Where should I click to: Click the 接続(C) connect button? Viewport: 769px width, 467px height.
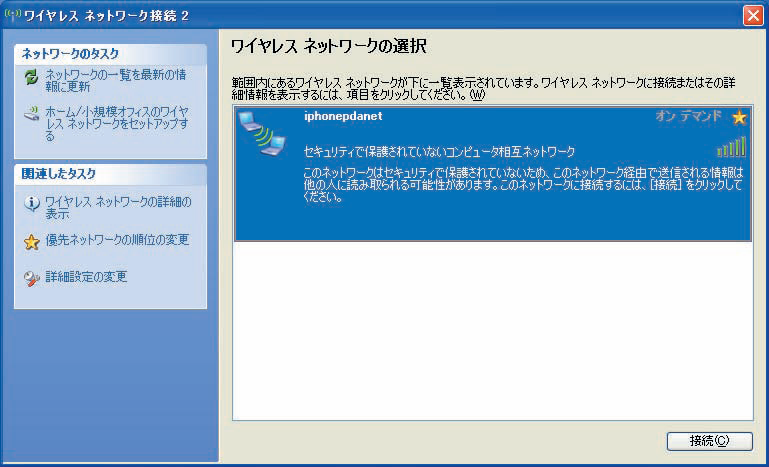tap(709, 441)
